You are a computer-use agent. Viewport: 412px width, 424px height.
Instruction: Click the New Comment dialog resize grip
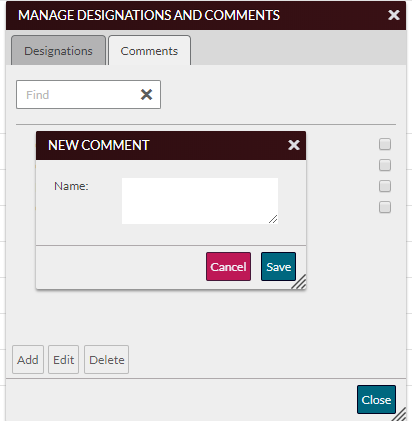[299, 282]
